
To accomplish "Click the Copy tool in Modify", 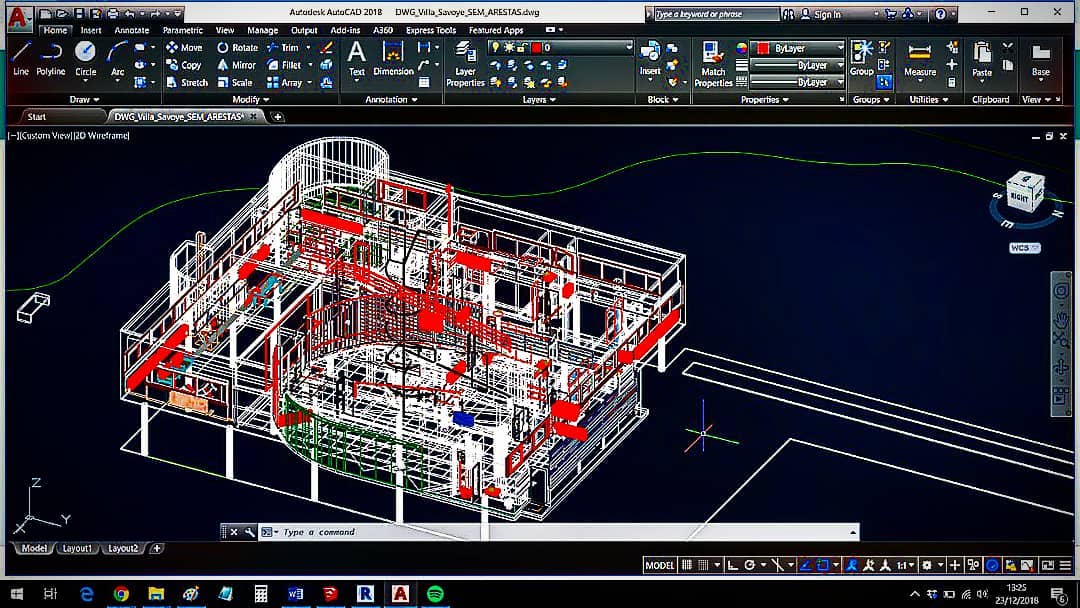I will click(184, 65).
